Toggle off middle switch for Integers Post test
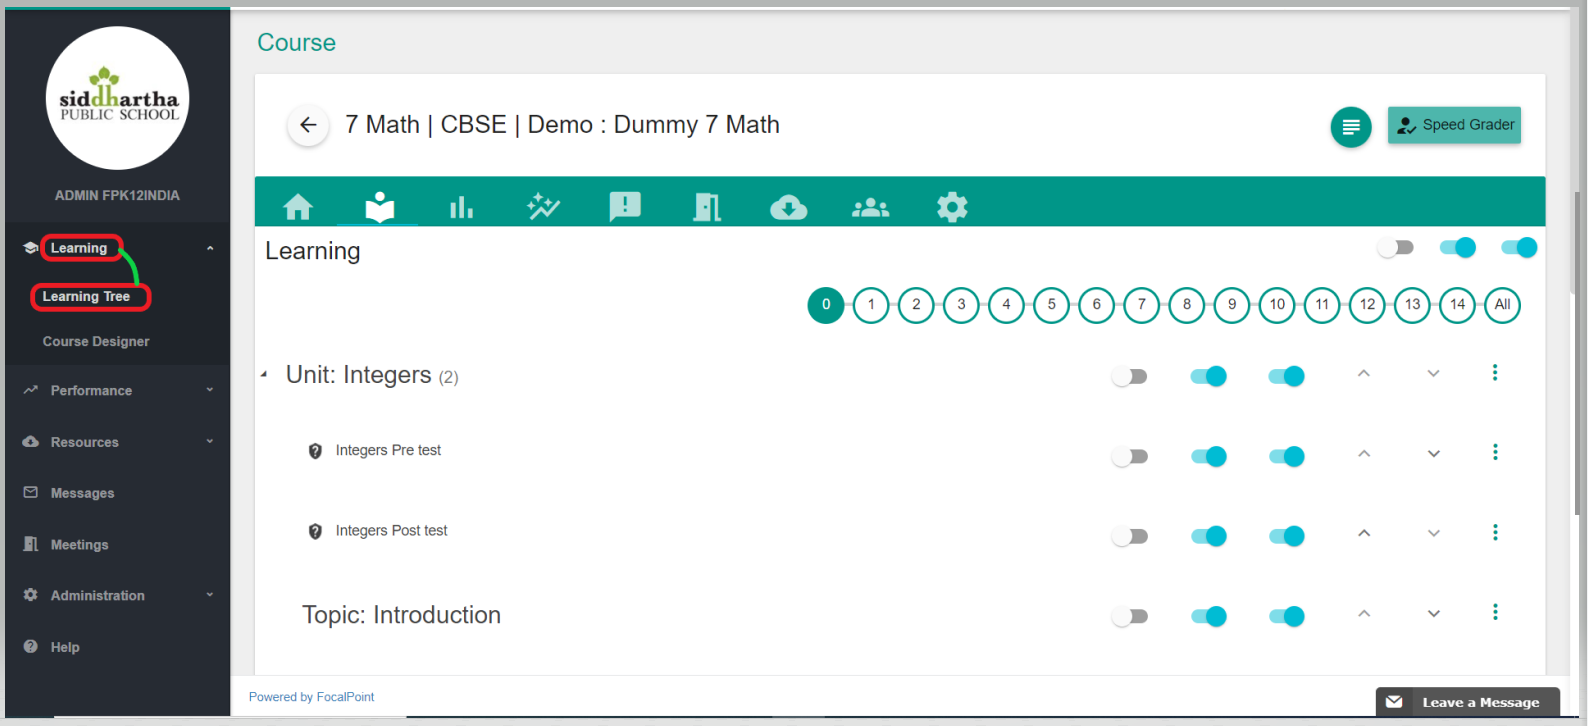This screenshot has width=1588, height=726. [1208, 536]
